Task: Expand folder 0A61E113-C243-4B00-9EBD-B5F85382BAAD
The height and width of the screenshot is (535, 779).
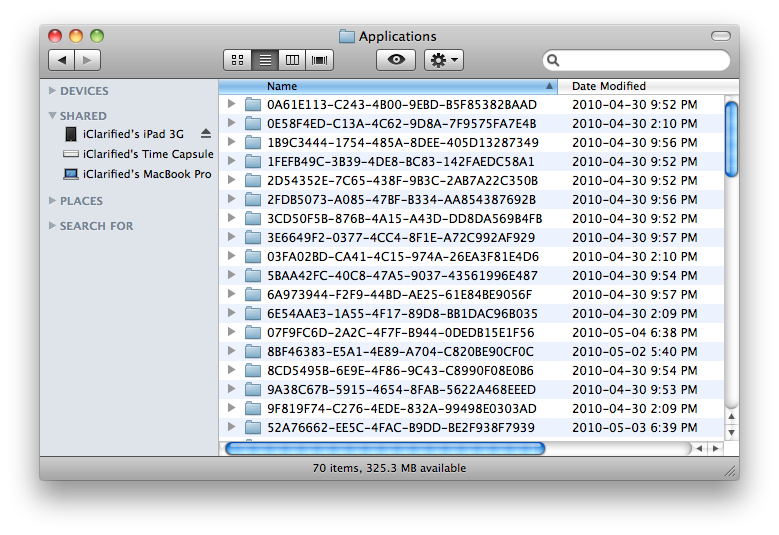Action: point(232,104)
